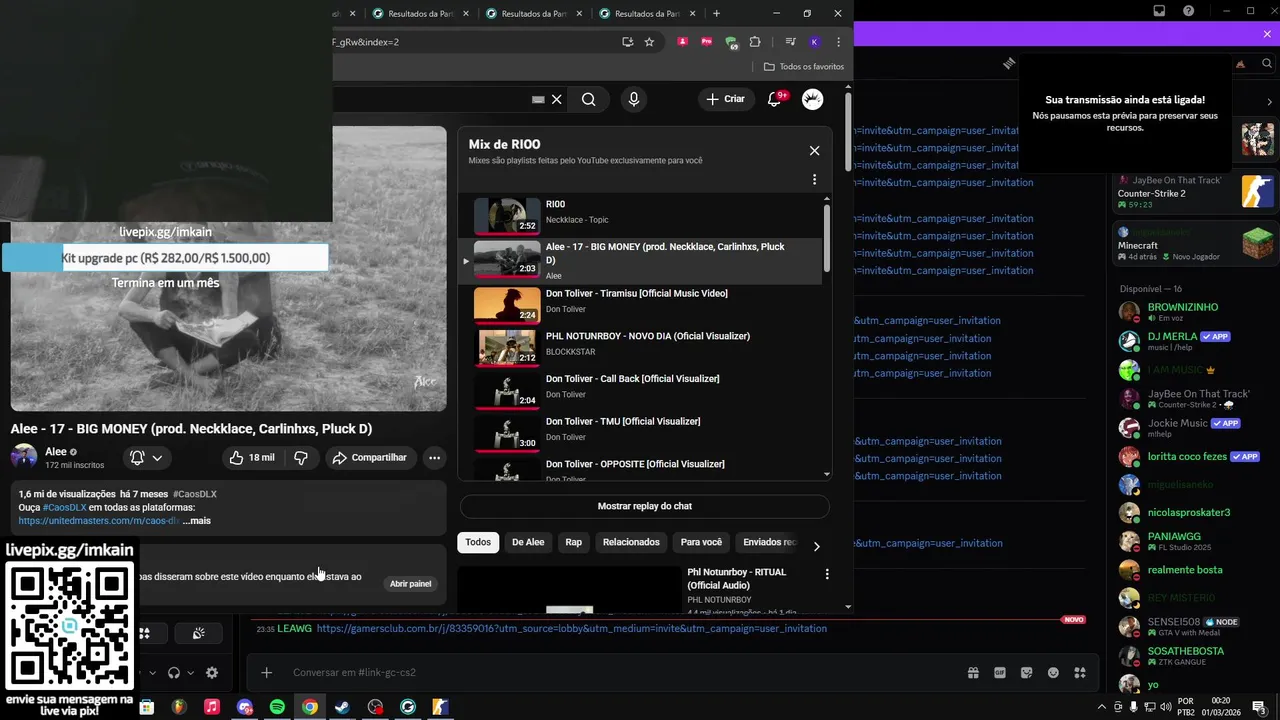Bookmark this page with the star icon
1280x720 pixels.
click(649, 42)
